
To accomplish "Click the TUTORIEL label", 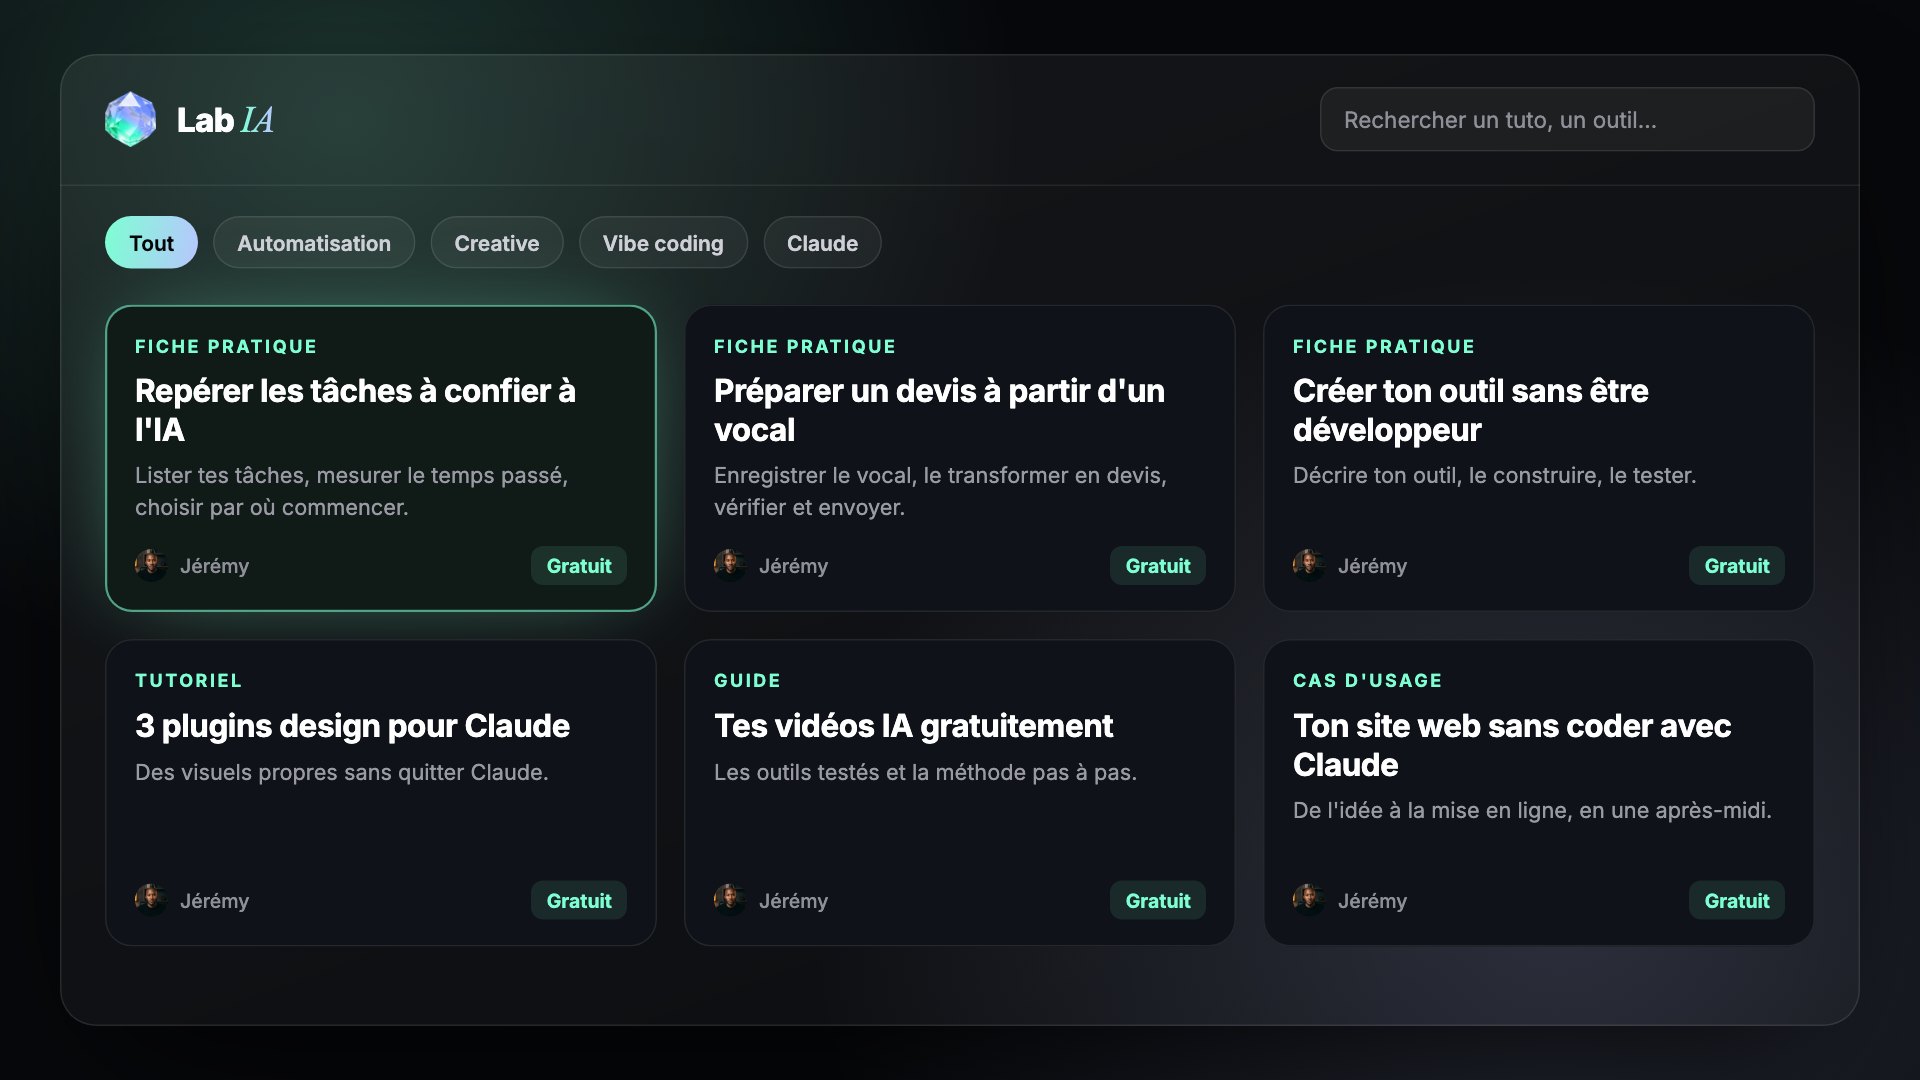I will click(188, 681).
